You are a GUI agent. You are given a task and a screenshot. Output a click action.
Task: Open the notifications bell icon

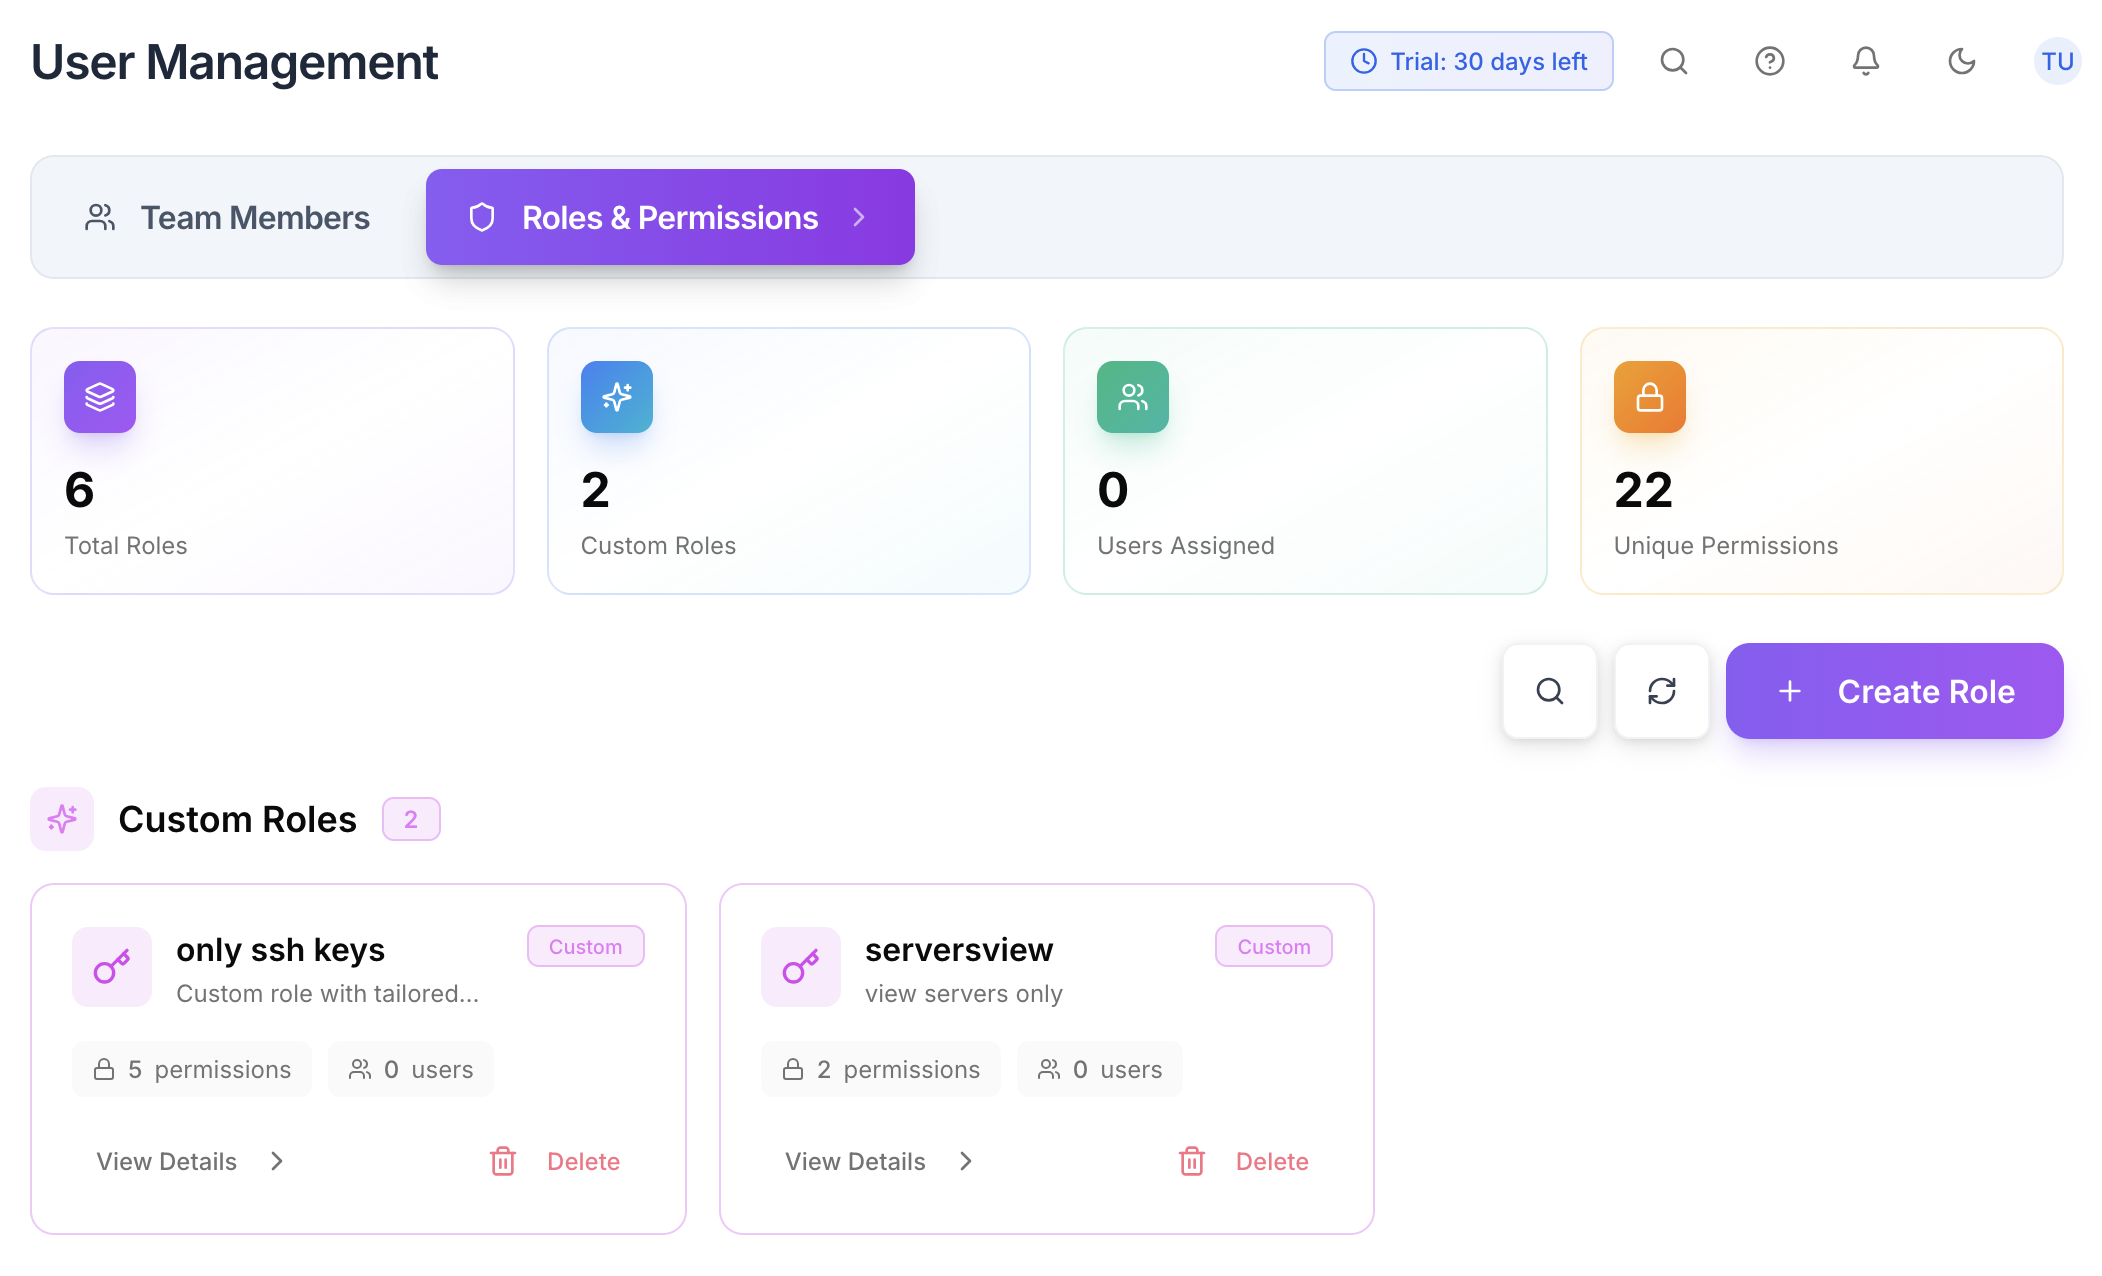1864,61
